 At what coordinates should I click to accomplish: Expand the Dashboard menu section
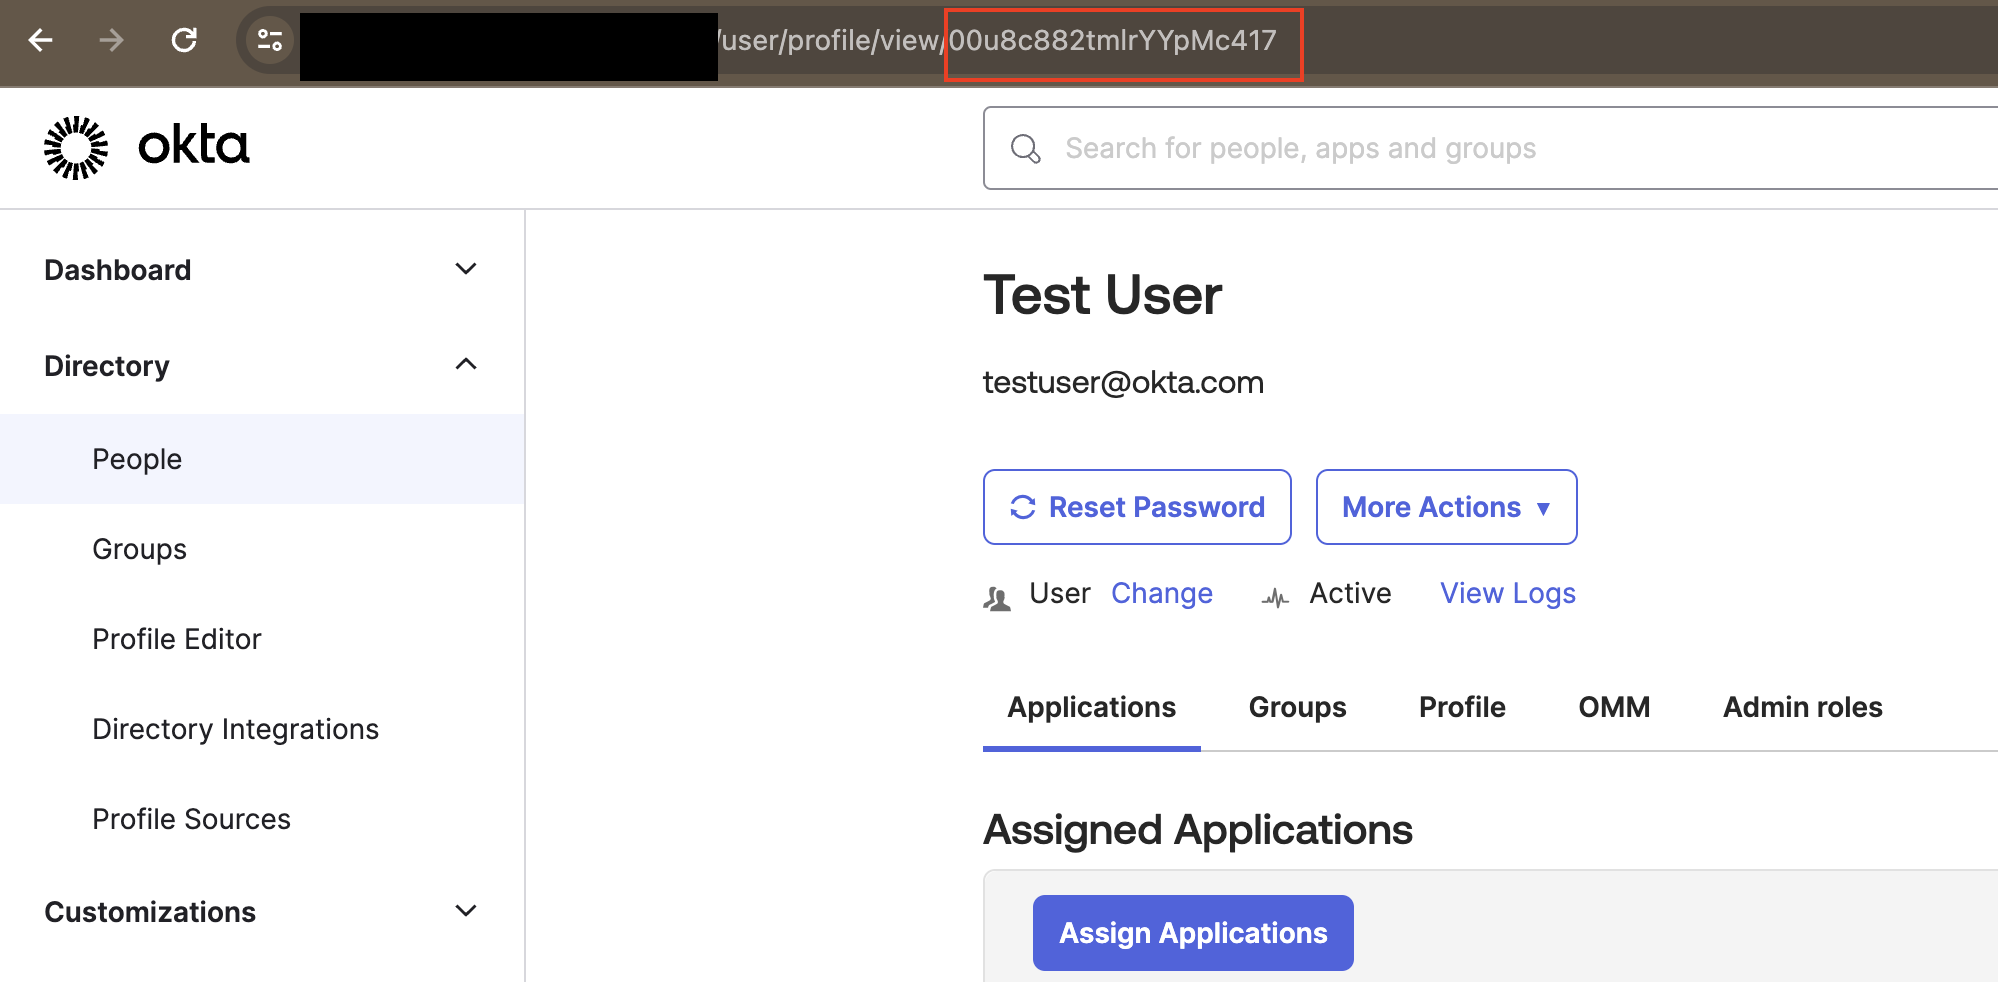coord(465,269)
